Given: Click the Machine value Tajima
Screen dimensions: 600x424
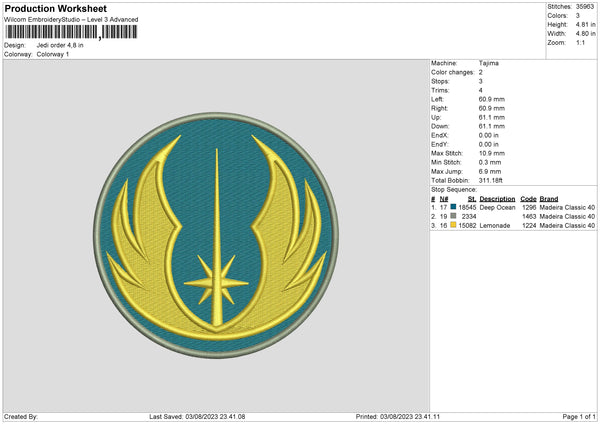Looking at the screenshot, I should [489, 63].
